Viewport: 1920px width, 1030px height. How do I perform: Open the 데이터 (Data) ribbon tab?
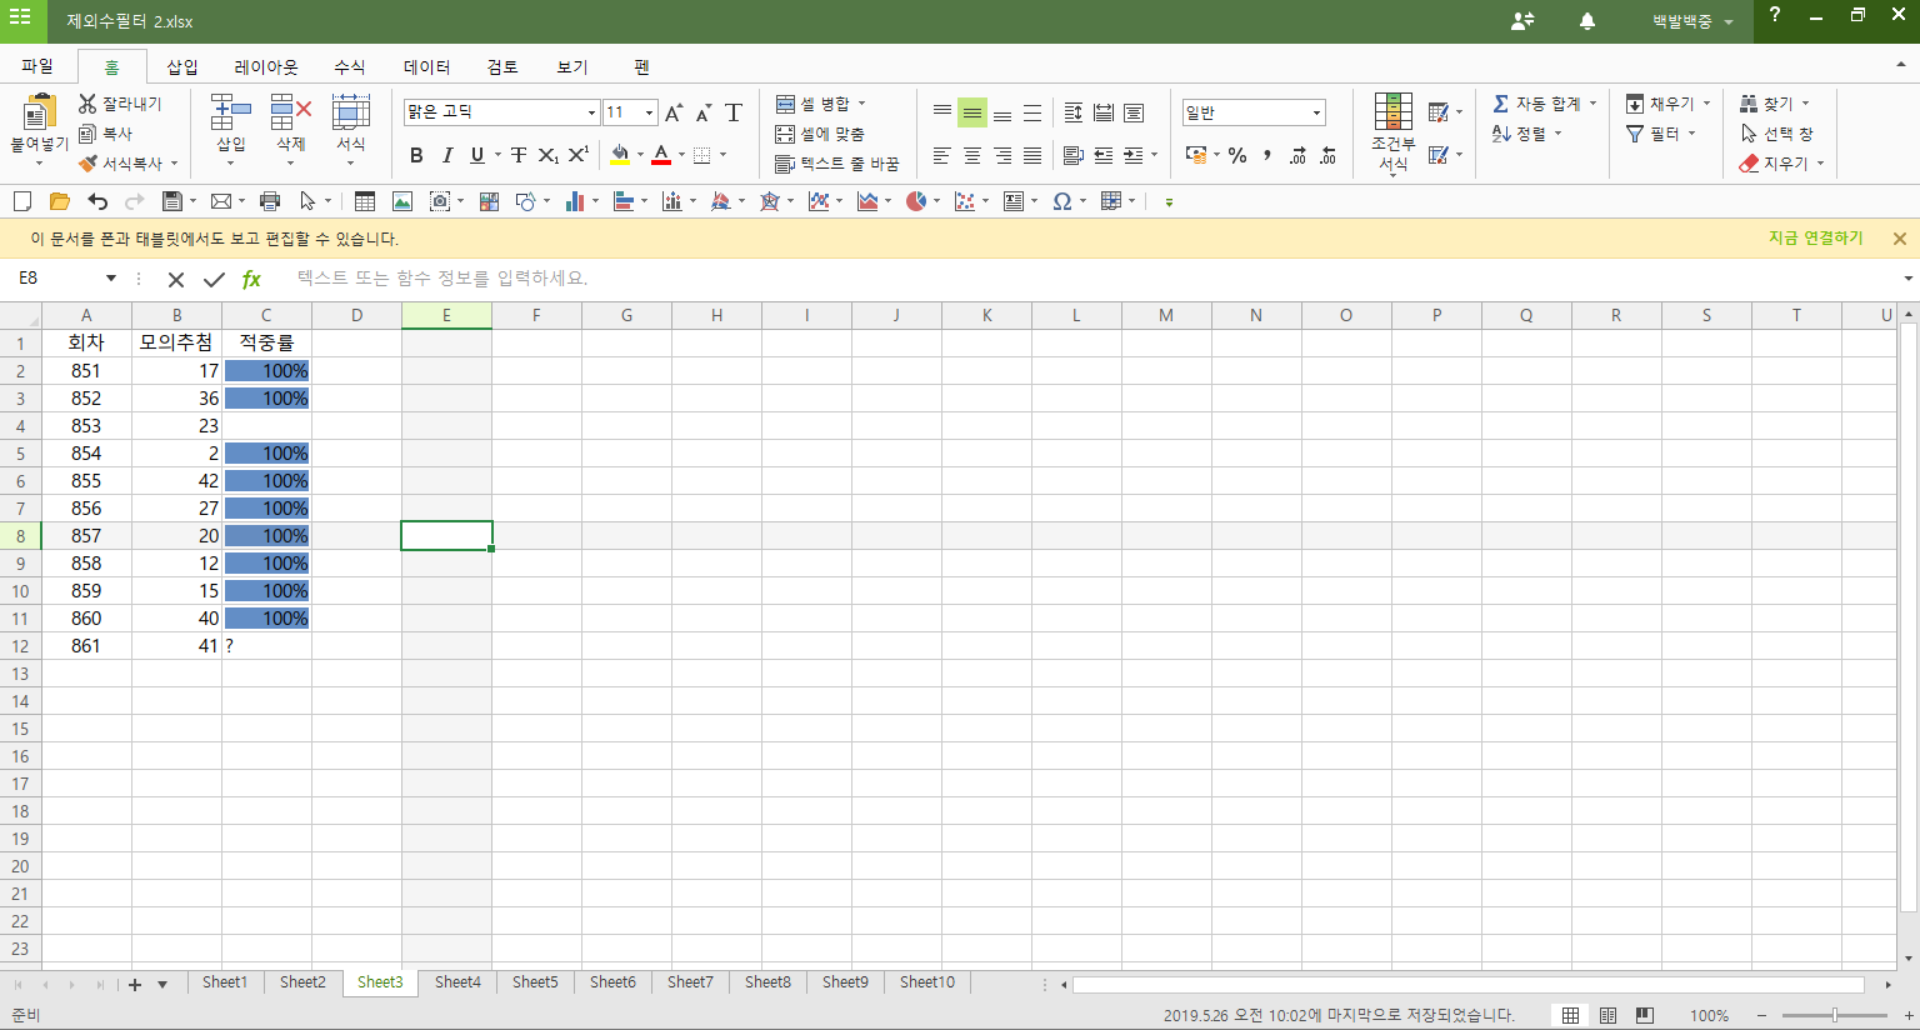click(426, 67)
